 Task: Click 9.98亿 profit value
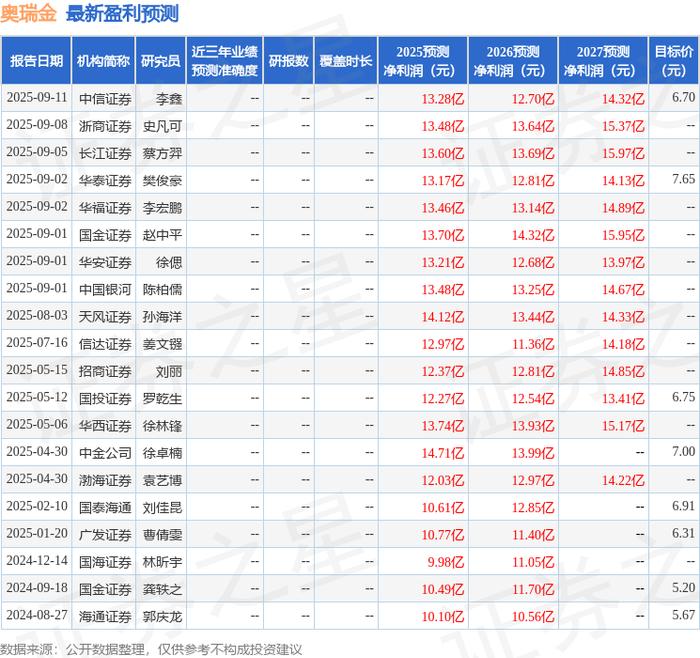tap(446, 562)
